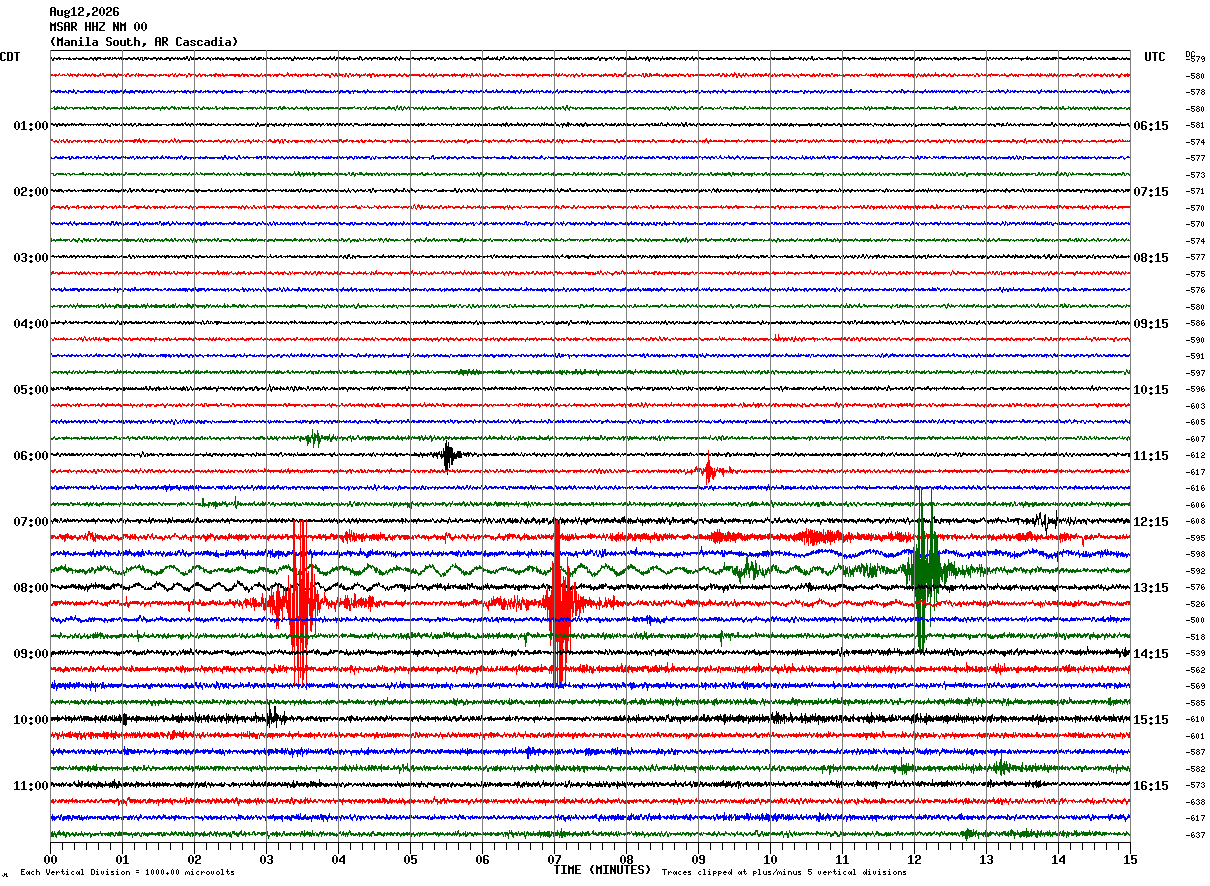Click the Traces clipped footer note
Screen dimensions: 1210x886
click(x=784, y=872)
